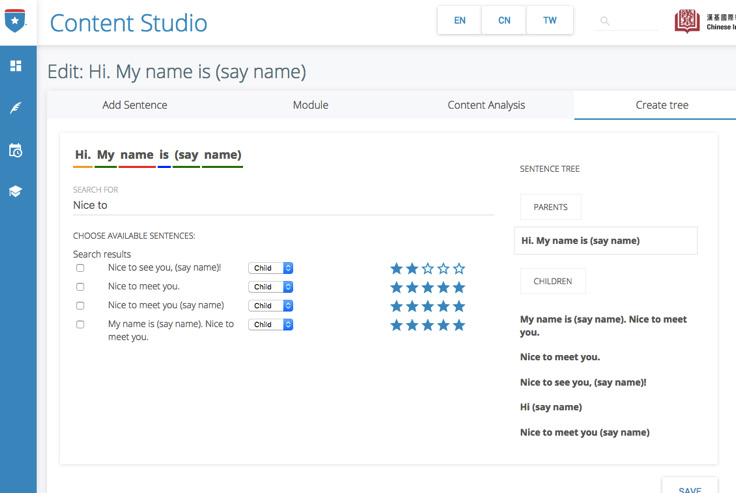Switch to the Add Sentence tab
This screenshot has height=493, width=736.
(135, 105)
